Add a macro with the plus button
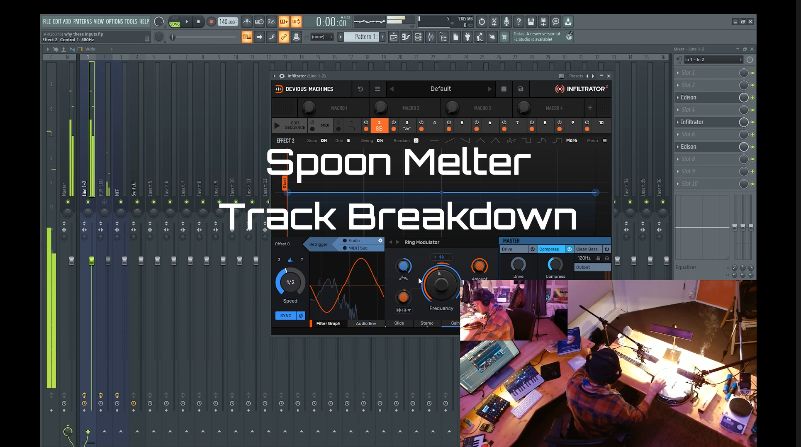This screenshot has height=447, width=801. 590,108
